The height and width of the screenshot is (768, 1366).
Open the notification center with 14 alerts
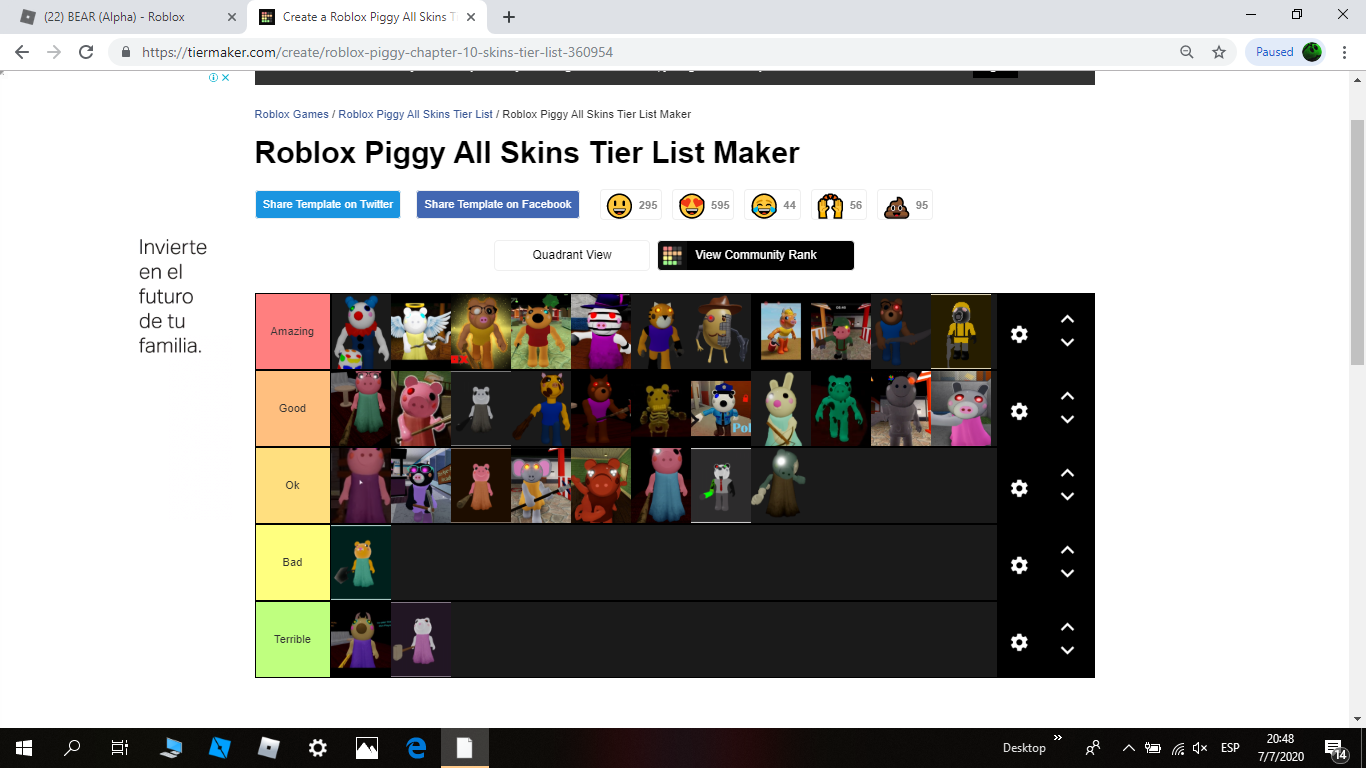tap(1335, 748)
